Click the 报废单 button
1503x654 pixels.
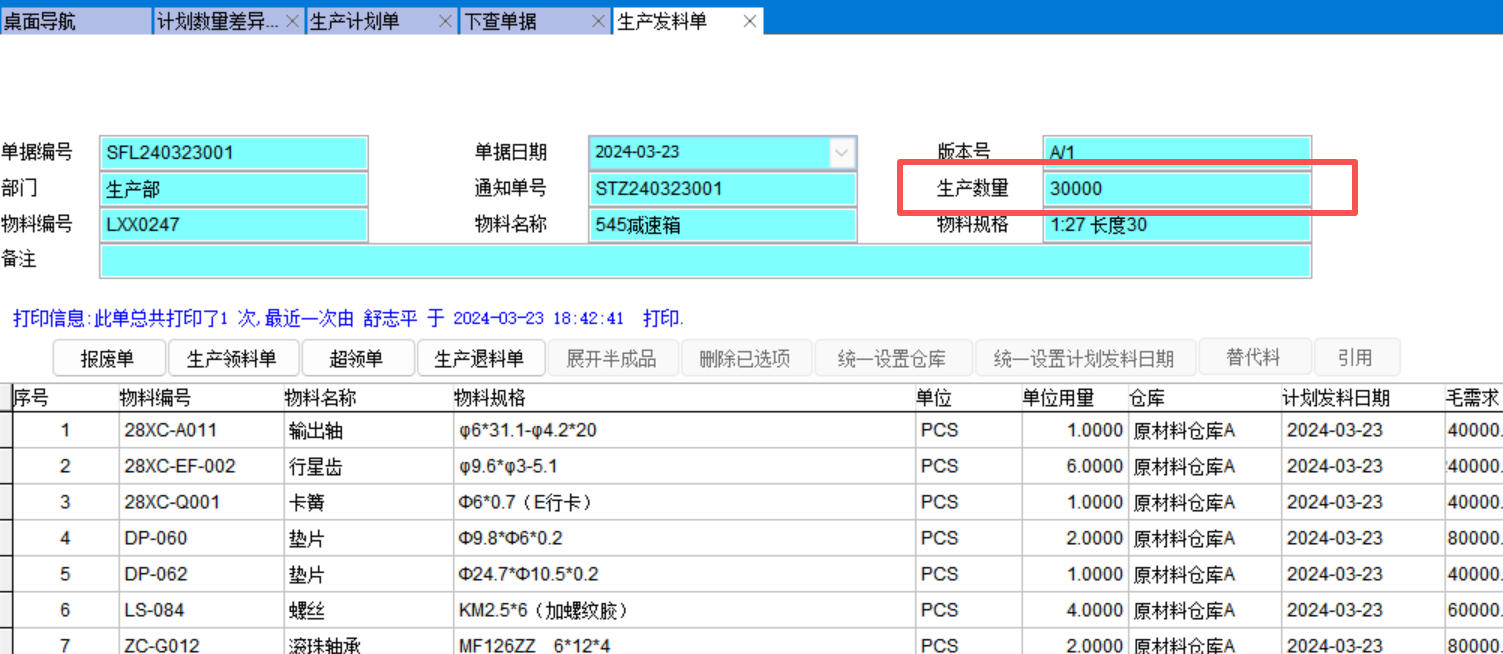pos(108,358)
